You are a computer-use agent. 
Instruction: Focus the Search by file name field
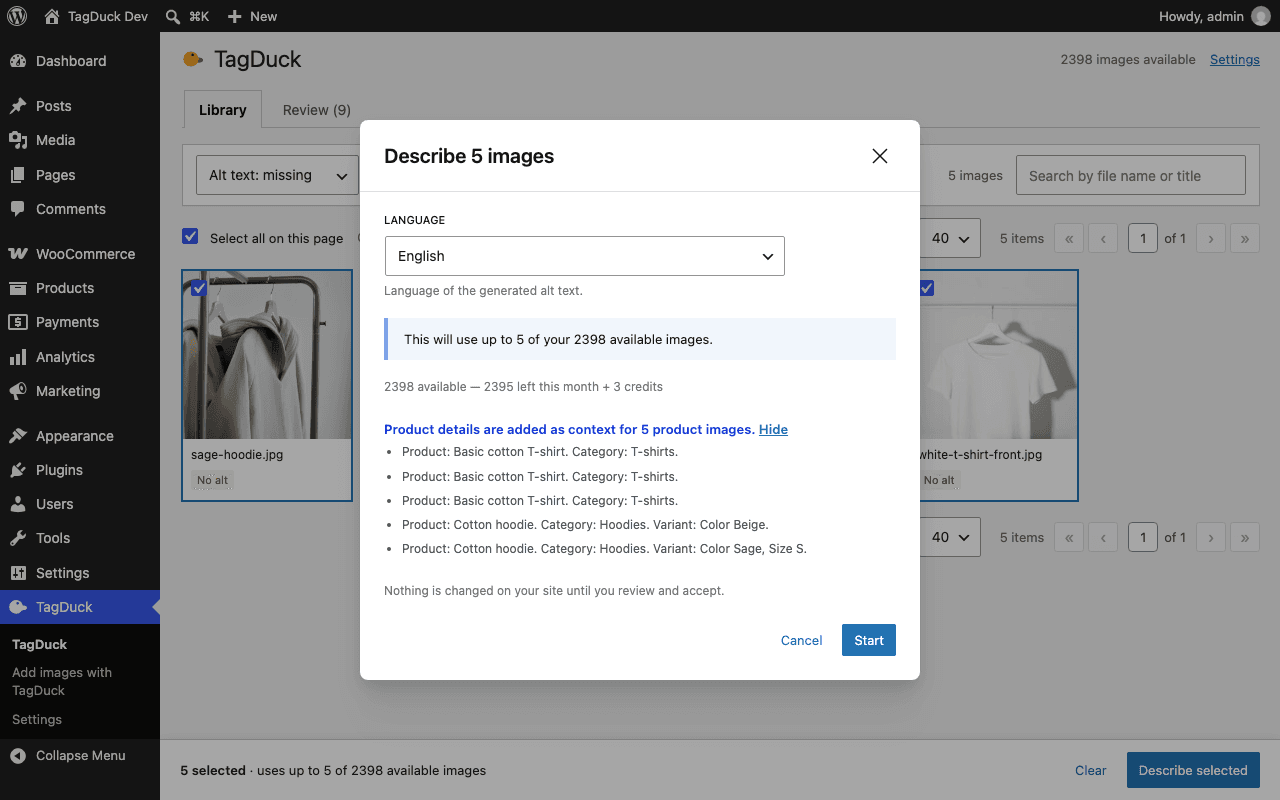(x=1131, y=175)
